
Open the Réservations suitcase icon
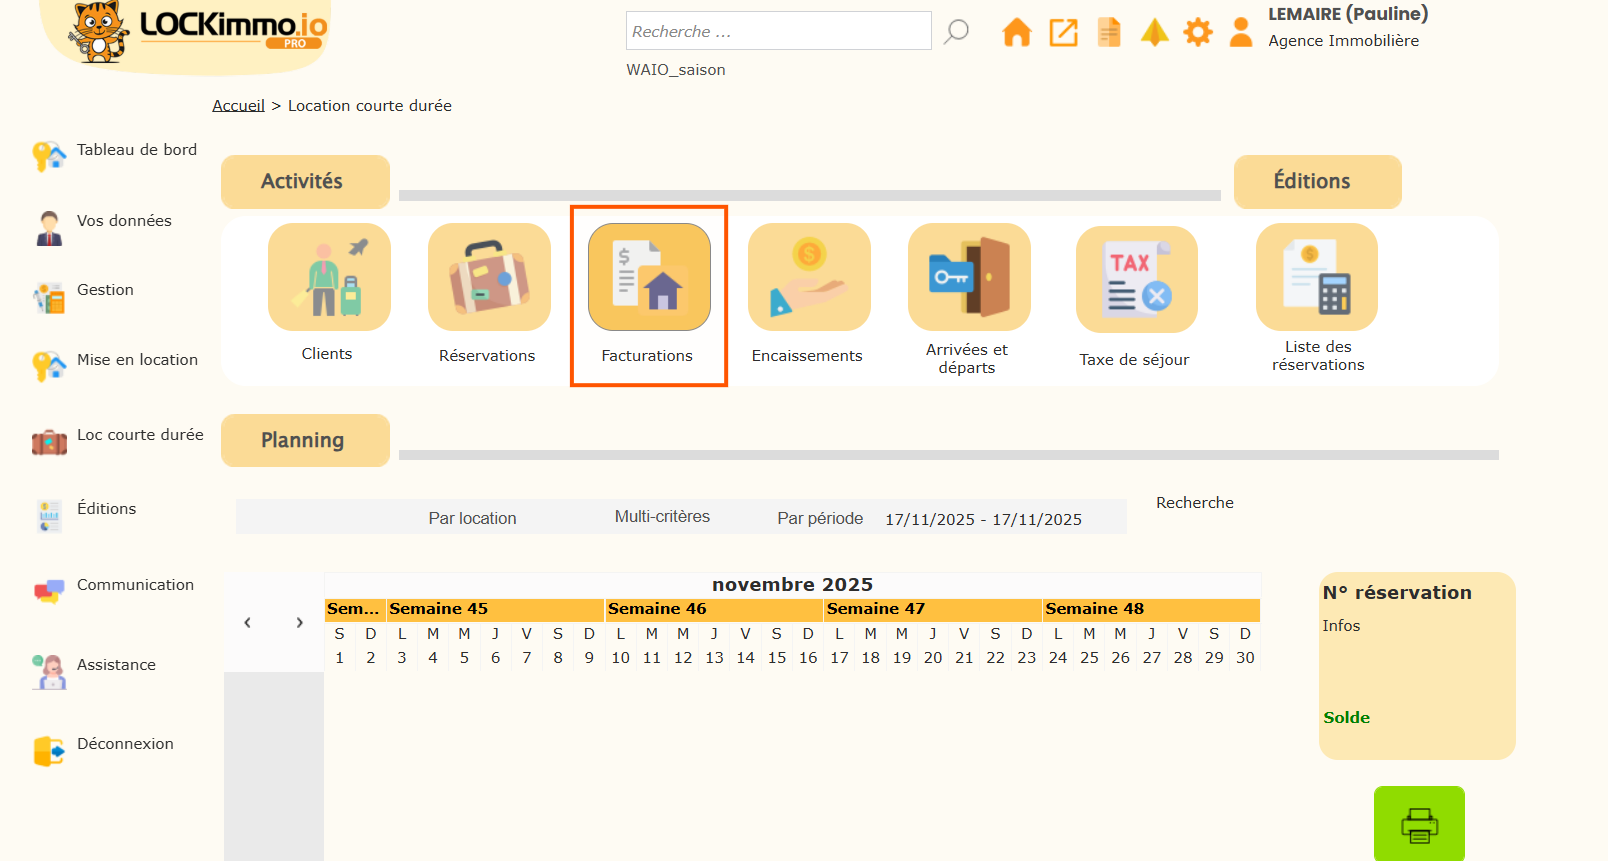point(489,277)
